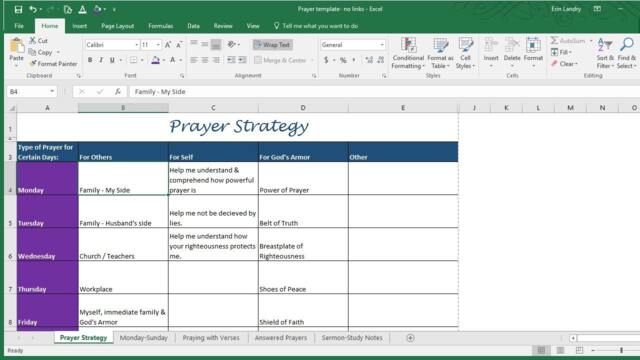Switch to the Answered Prayers sheet tab
The height and width of the screenshot is (360, 640).
coord(280,338)
